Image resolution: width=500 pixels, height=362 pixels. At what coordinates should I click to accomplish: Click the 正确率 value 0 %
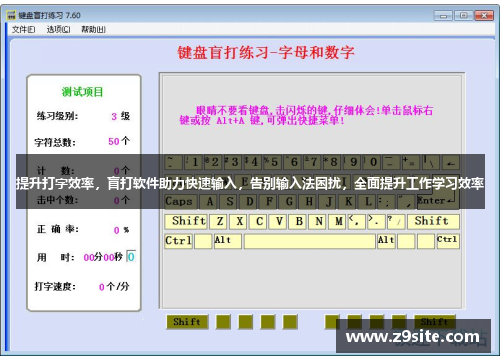tap(121, 230)
